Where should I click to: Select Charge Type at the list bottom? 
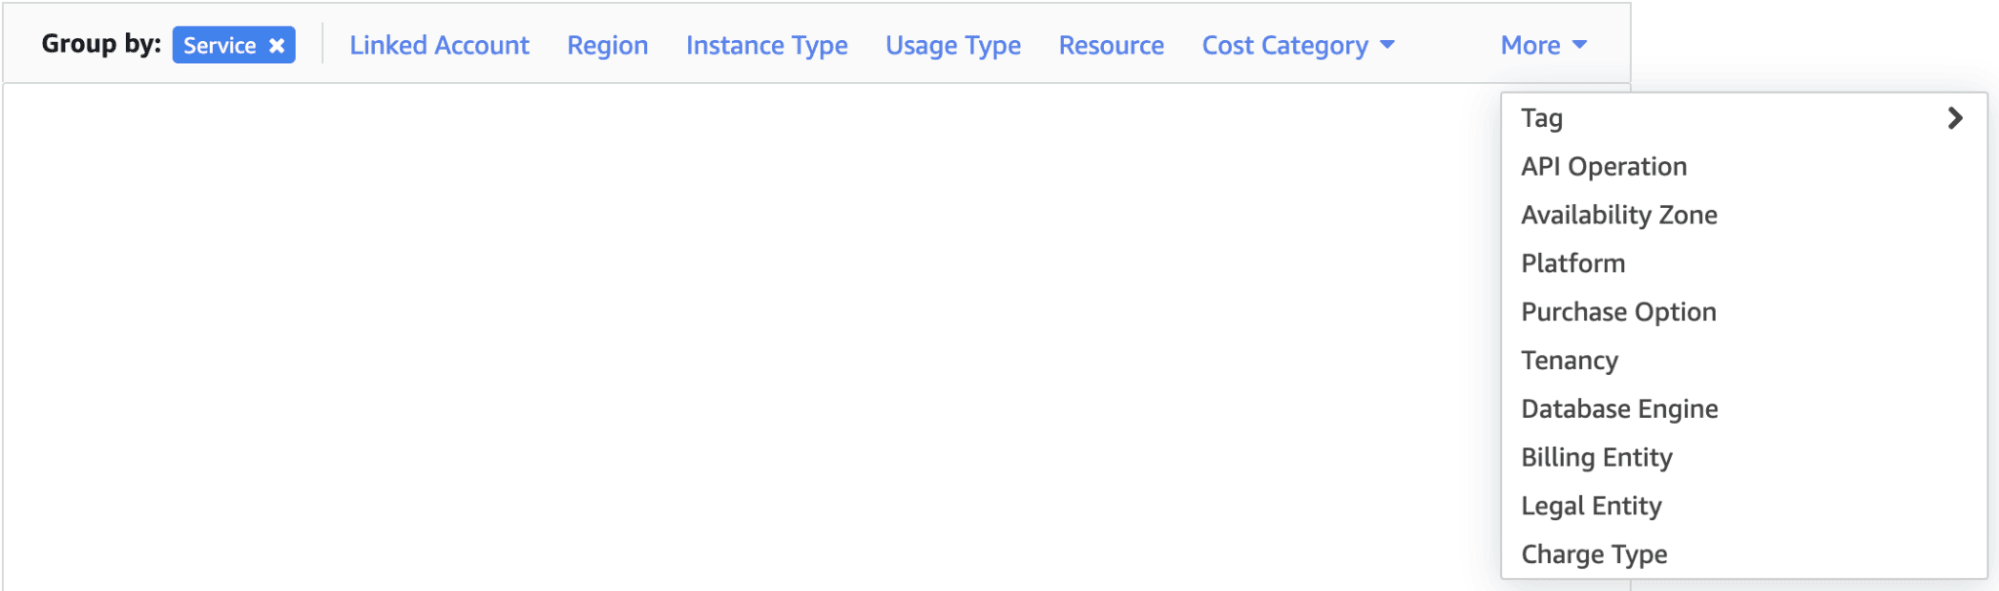(x=1593, y=553)
